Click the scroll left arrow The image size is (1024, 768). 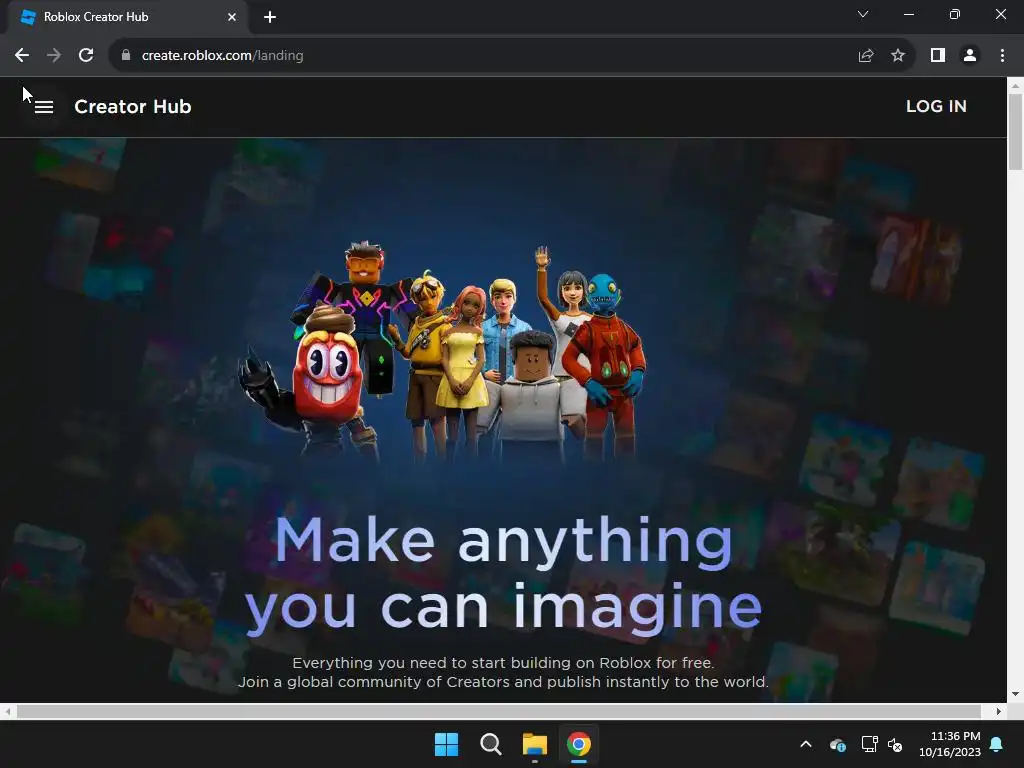7,711
